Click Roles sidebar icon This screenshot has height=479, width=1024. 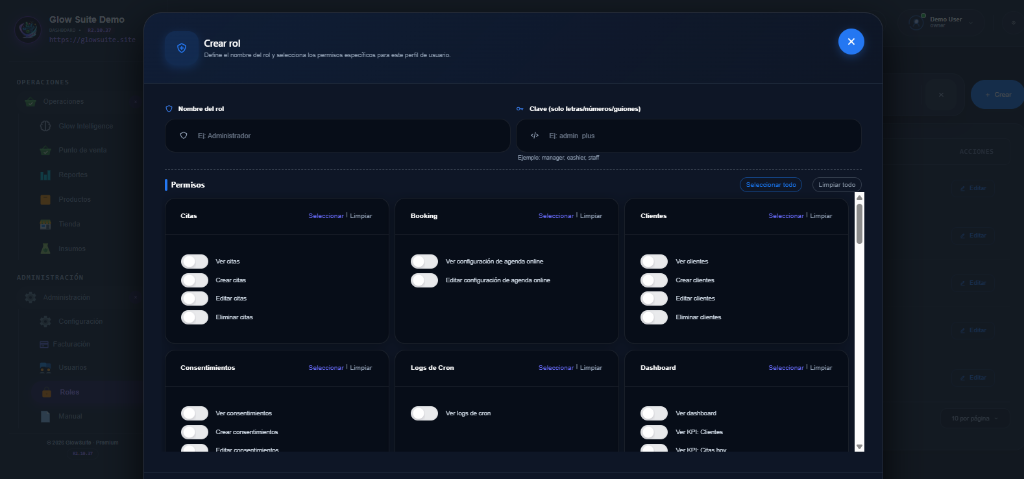(46, 393)
